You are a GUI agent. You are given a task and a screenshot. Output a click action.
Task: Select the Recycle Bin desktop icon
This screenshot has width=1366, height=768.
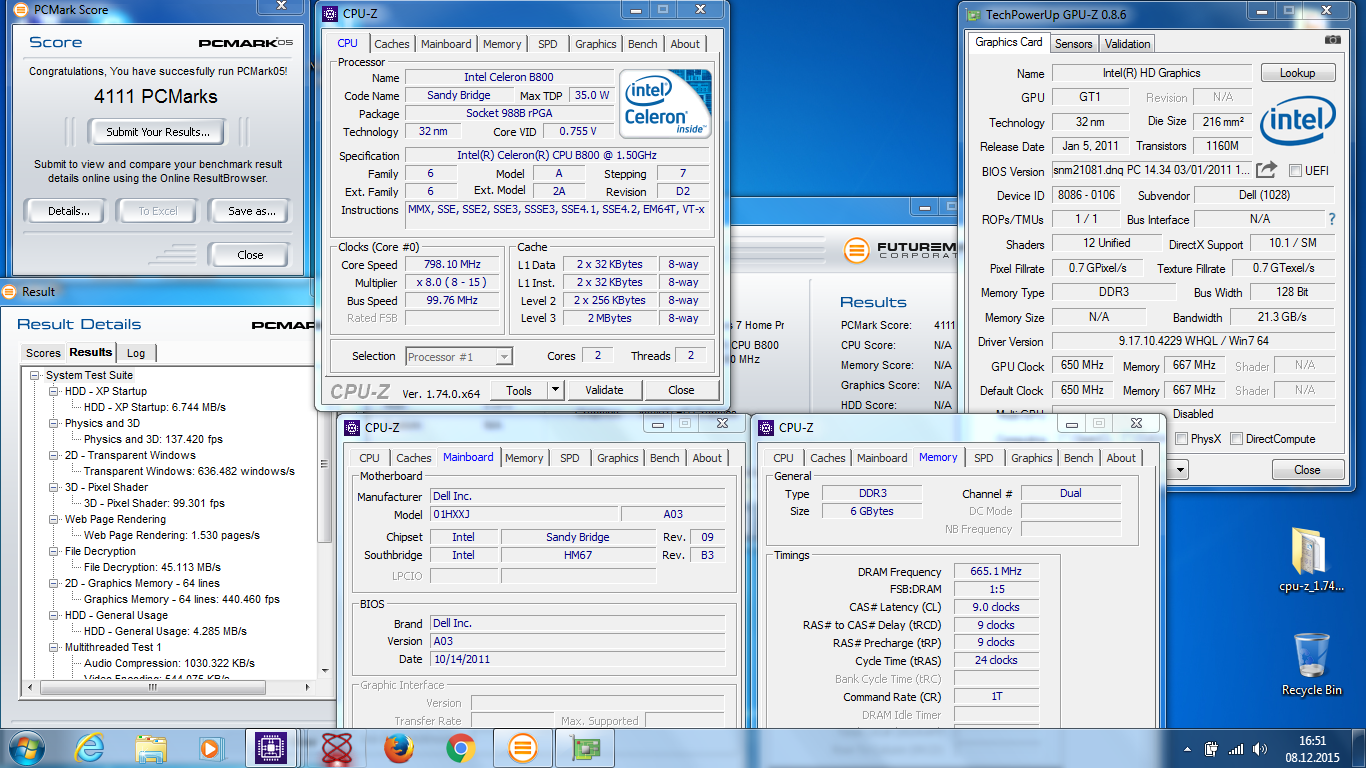click(1311, 664)
